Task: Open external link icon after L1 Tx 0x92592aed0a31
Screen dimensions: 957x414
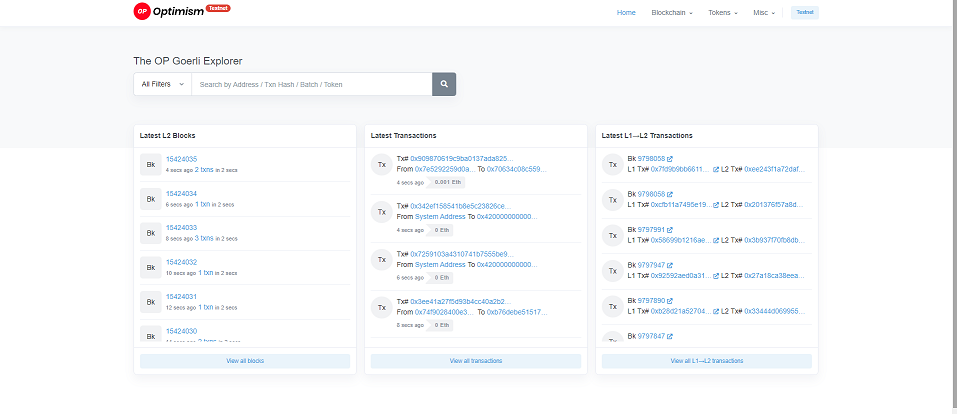Action: tap(716, 275)
